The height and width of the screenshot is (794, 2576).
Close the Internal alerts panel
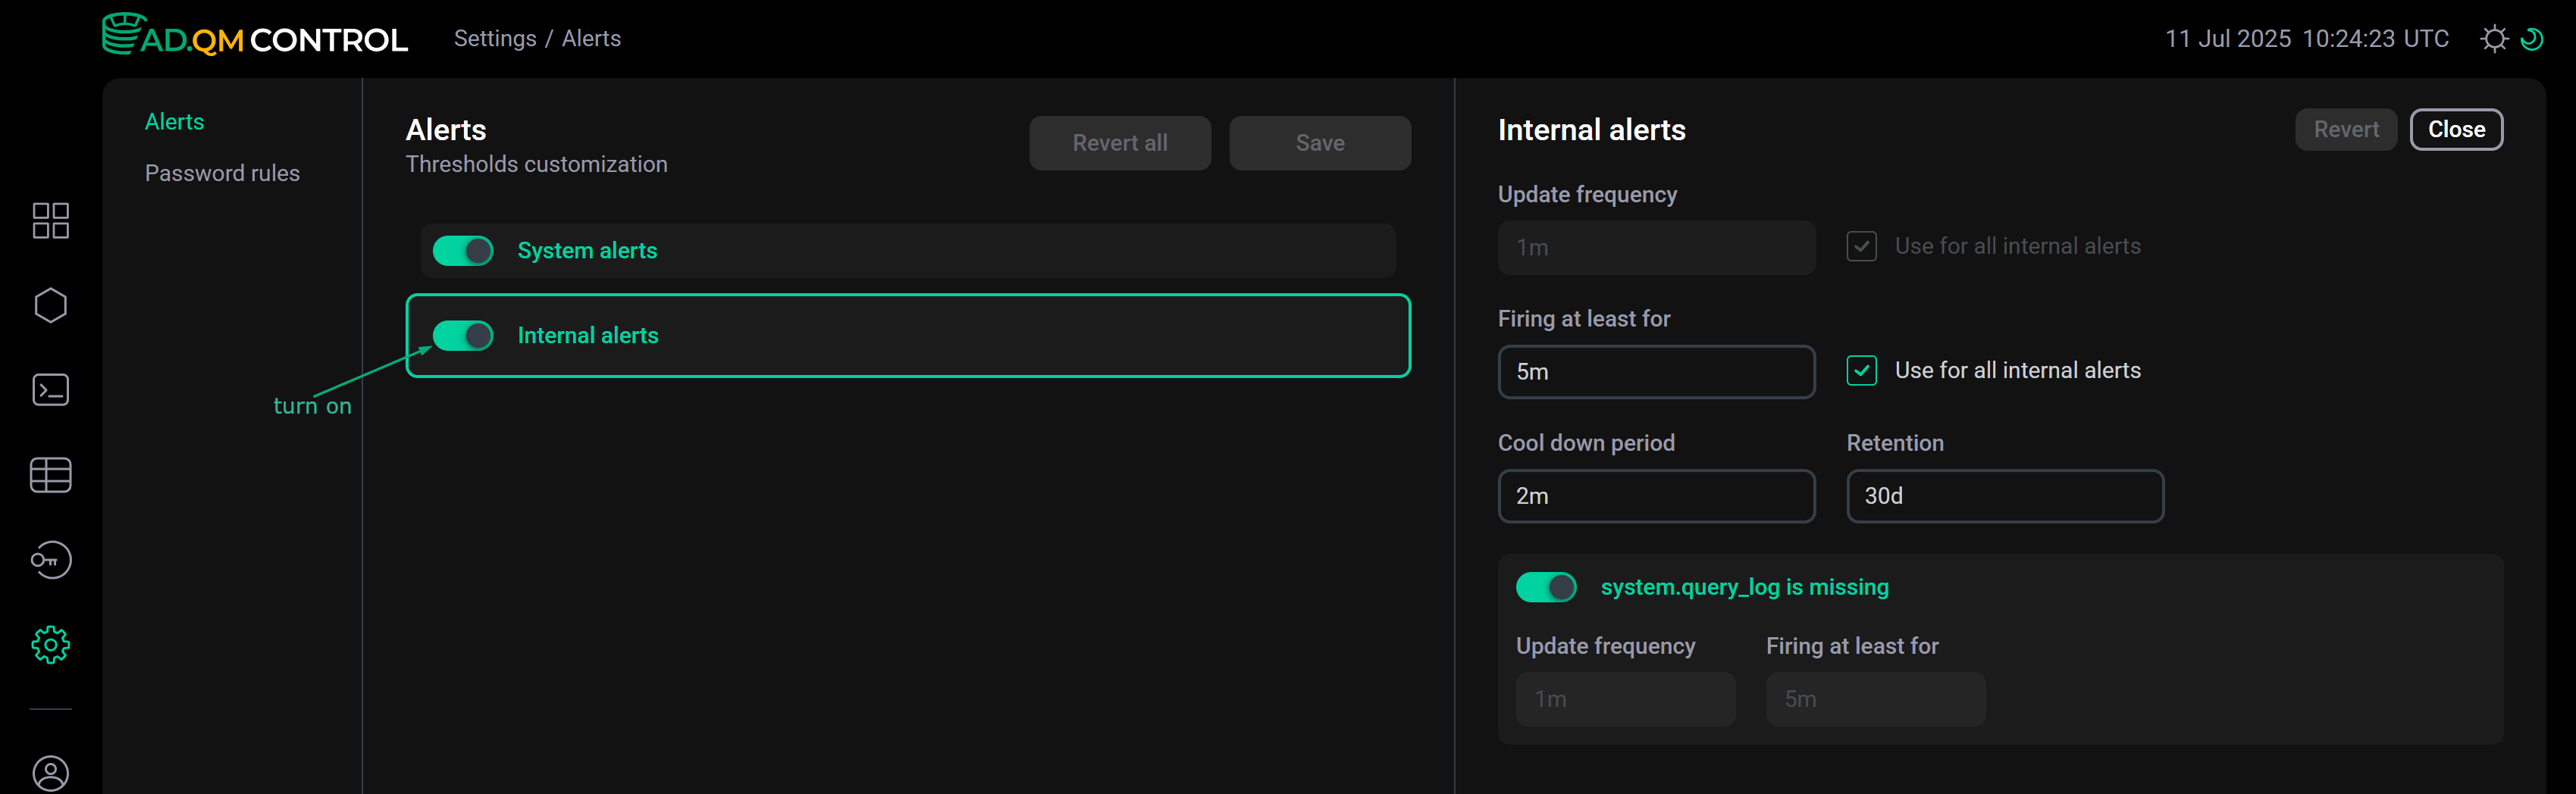2456,129
